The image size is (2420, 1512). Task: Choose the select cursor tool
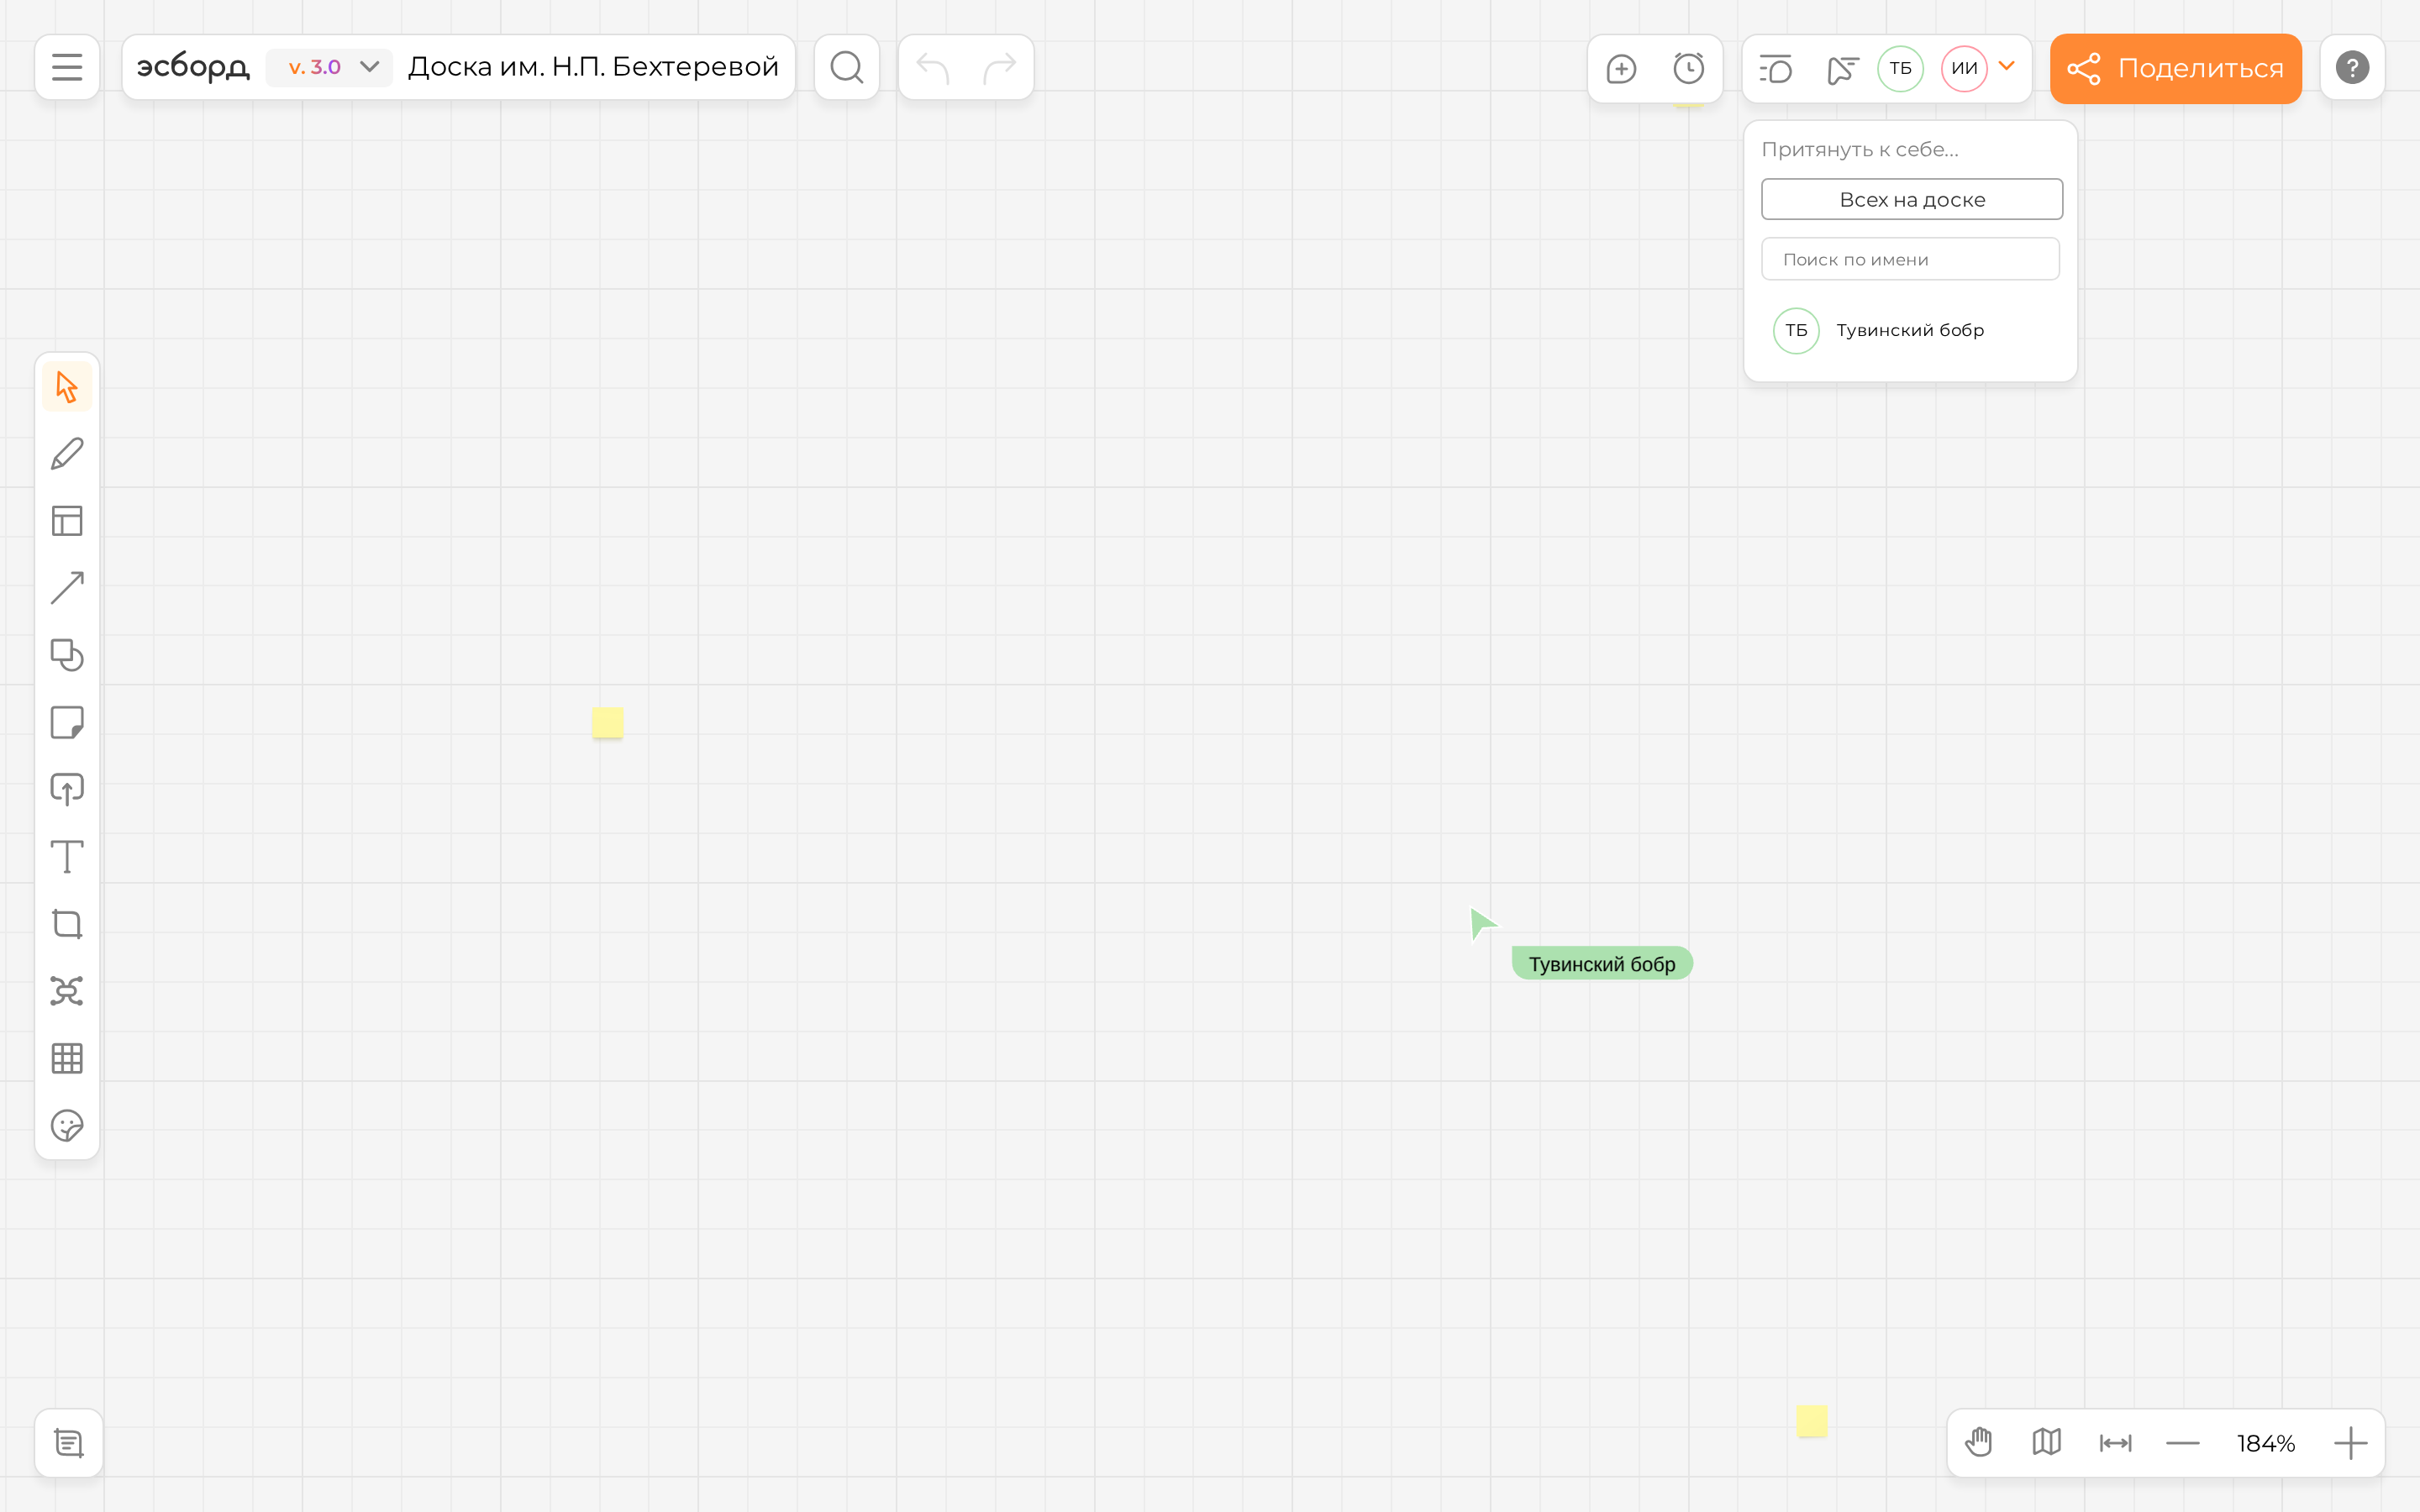[x=67, y=386]
